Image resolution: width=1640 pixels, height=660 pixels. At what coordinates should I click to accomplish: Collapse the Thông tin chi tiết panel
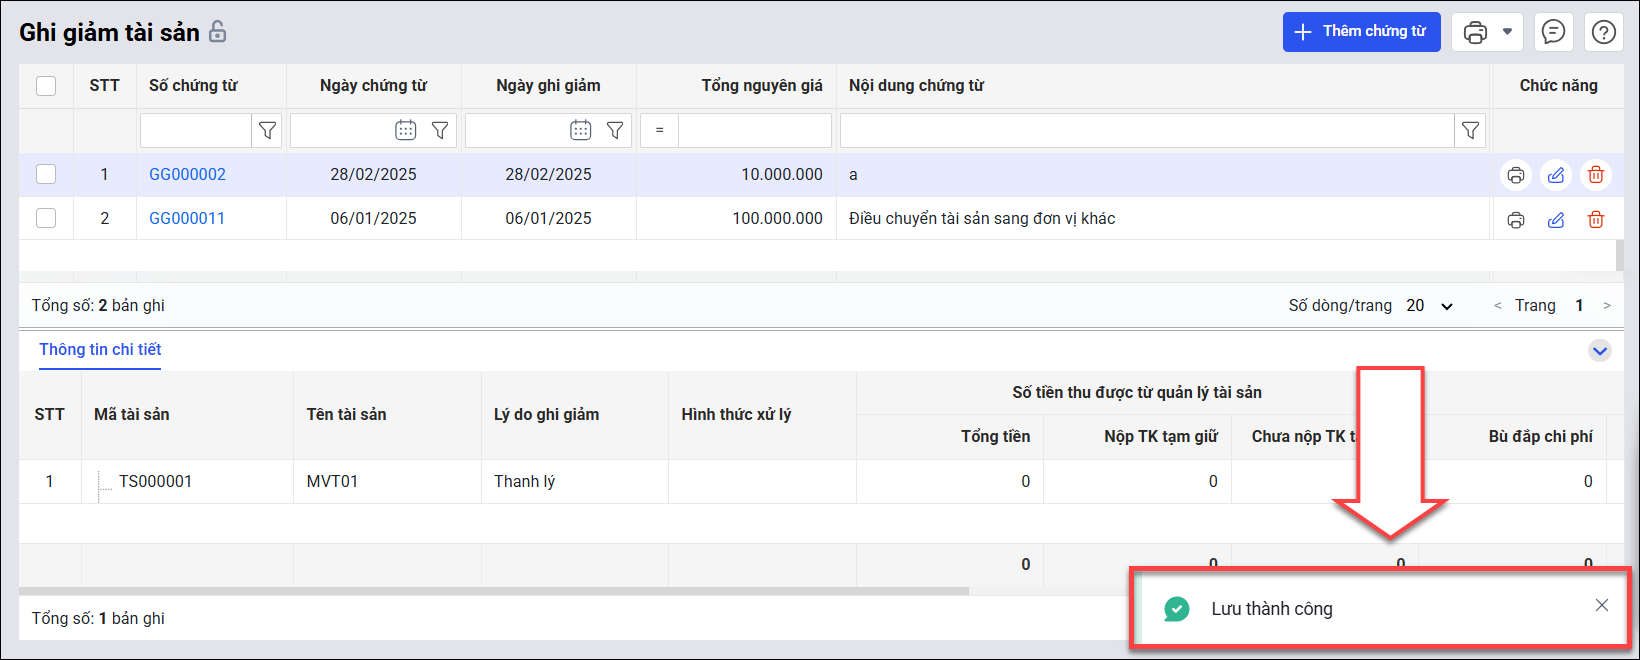pyautogui.click(x=1600, y=351)
